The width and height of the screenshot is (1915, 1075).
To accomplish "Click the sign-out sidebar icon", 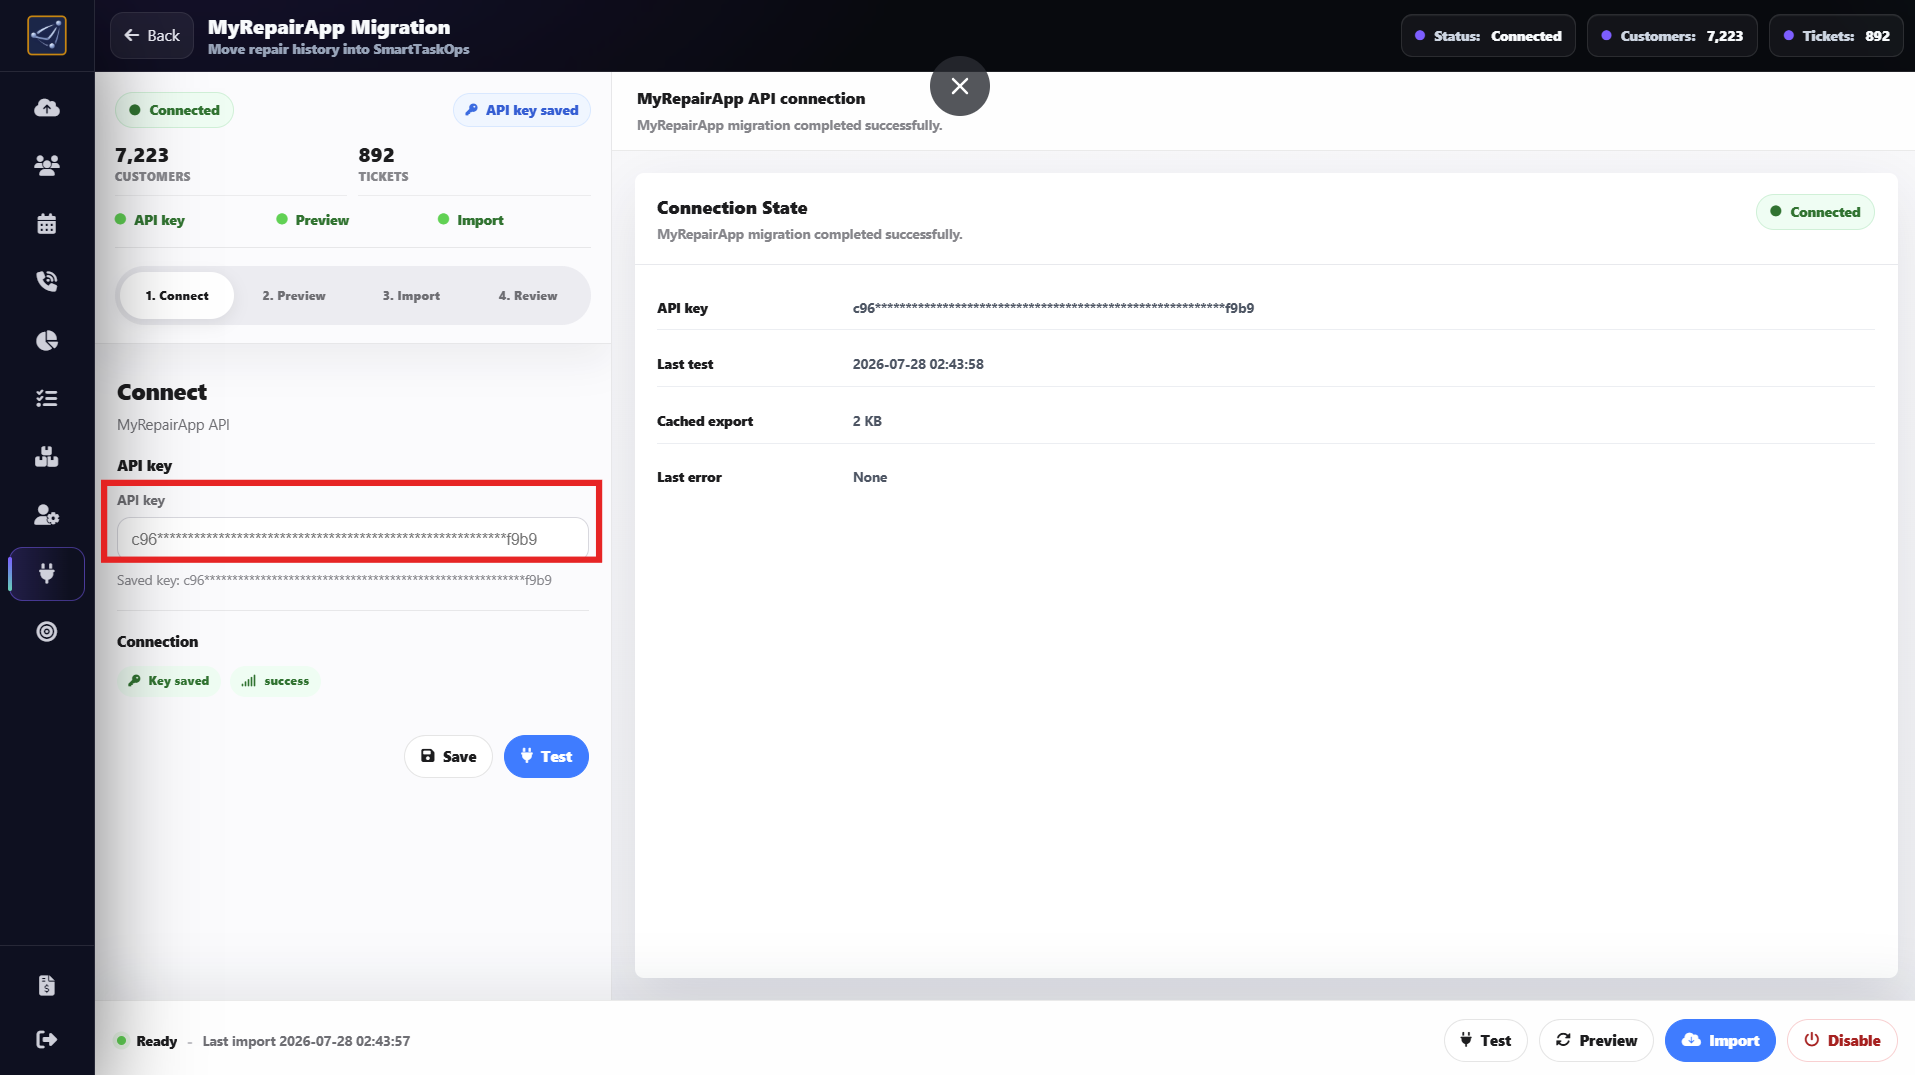I will pos(47,1040).
